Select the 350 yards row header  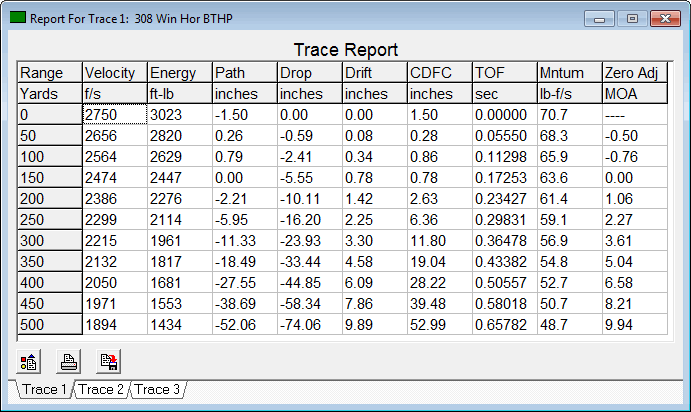[50, 262]
